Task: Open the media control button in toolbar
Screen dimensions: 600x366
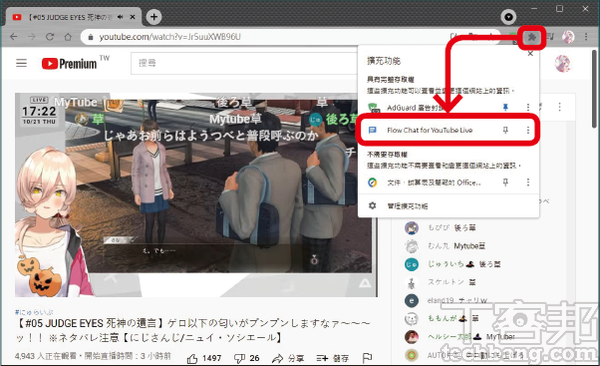Action: pyautogui.click(x=550, y=37)
